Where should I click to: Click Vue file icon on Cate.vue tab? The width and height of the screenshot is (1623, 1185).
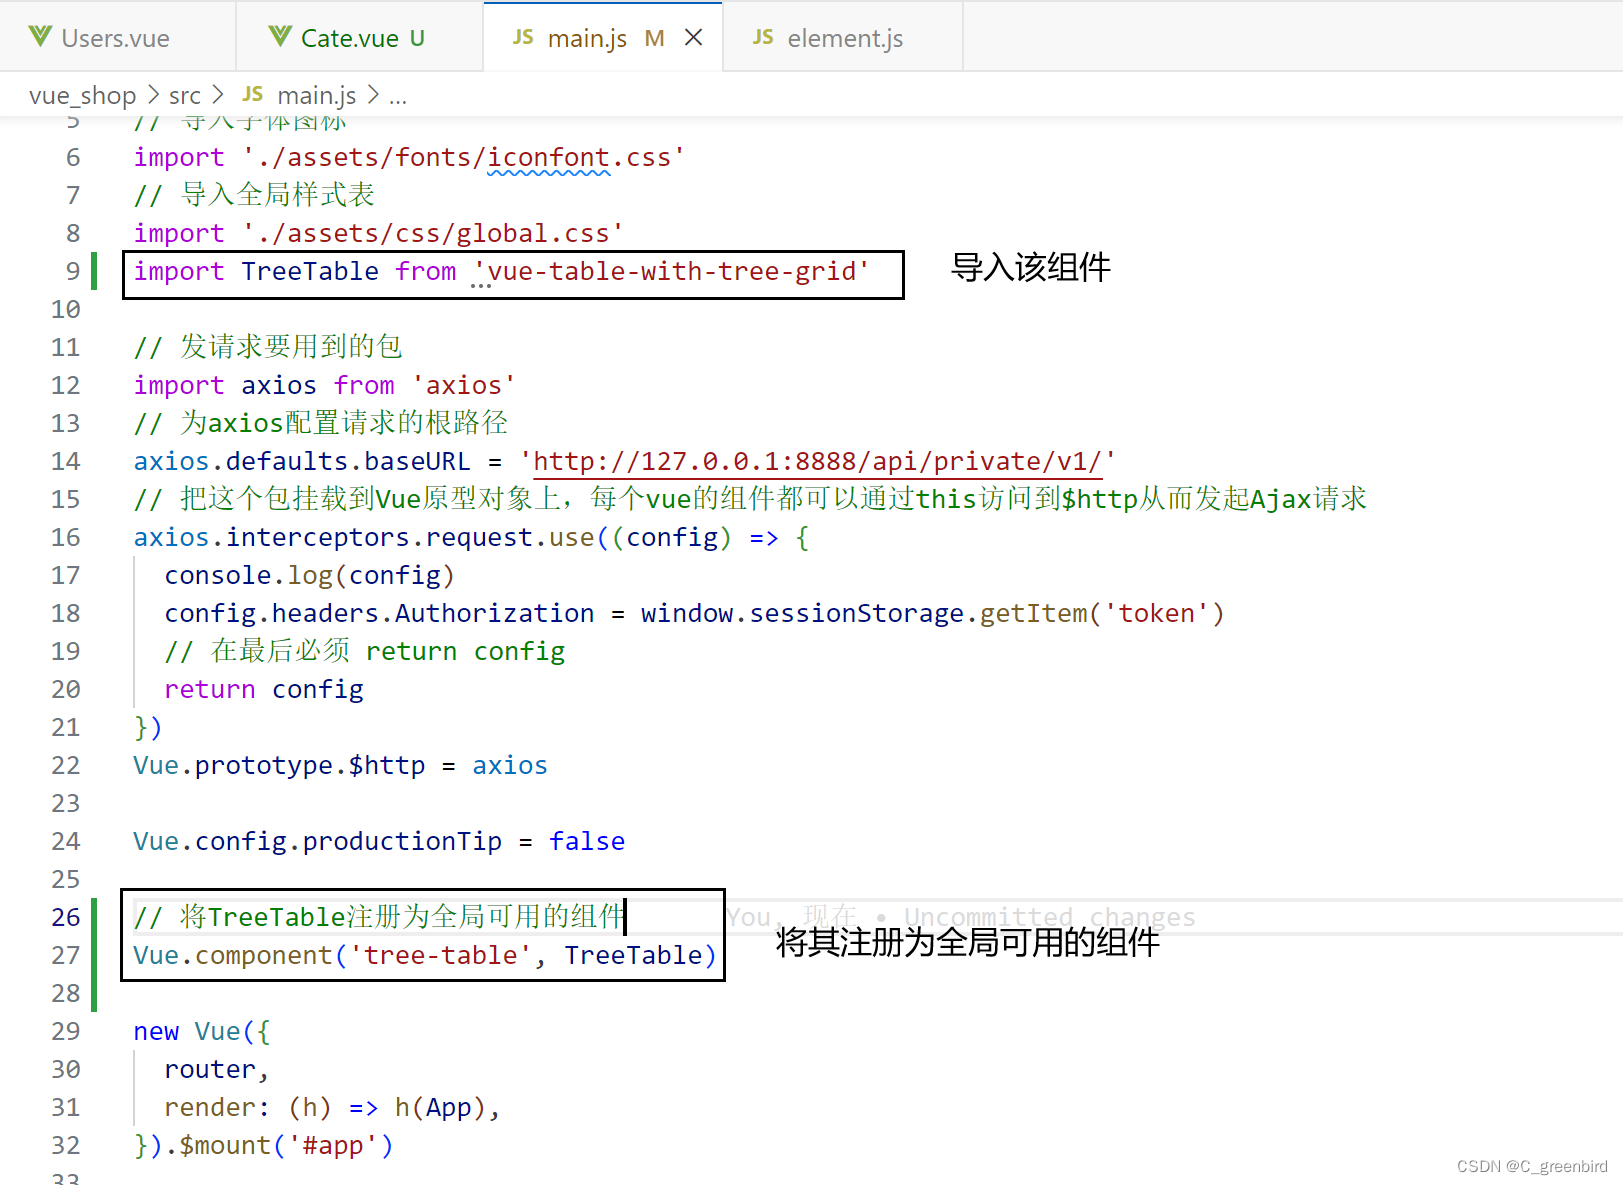280,37
